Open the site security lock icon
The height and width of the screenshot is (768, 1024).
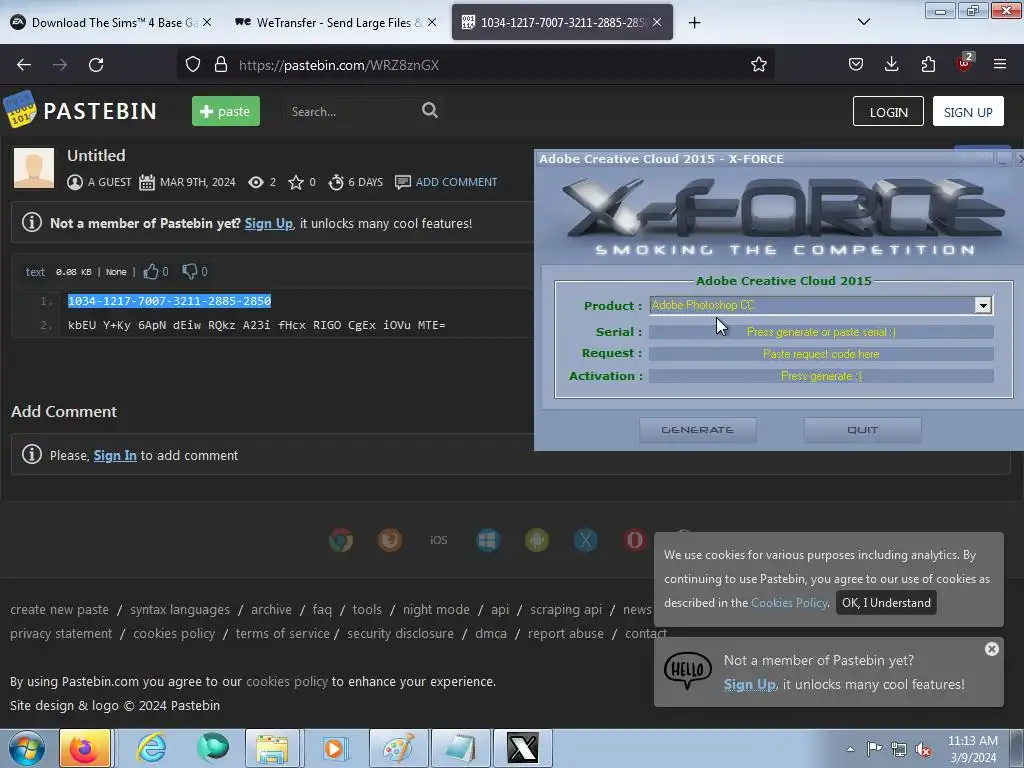(221, 65)
